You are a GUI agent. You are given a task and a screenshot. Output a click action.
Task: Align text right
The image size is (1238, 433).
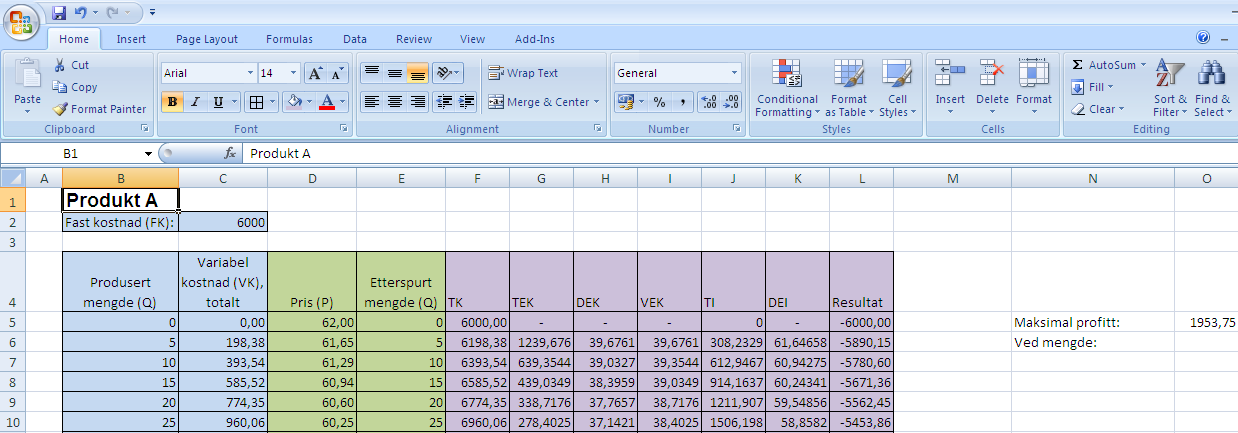418,102
